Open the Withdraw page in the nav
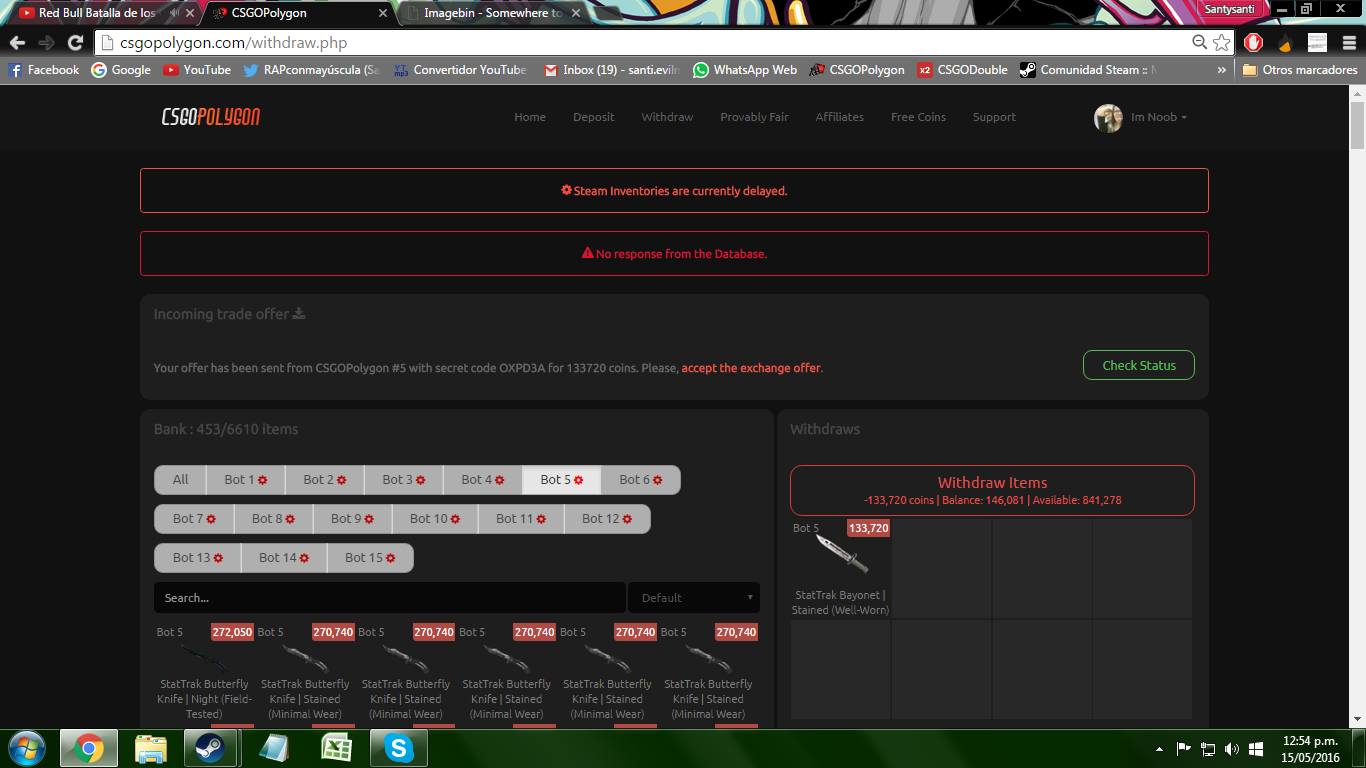The width and height of the screenshot is (1366, 768). [x=667, y=117]
